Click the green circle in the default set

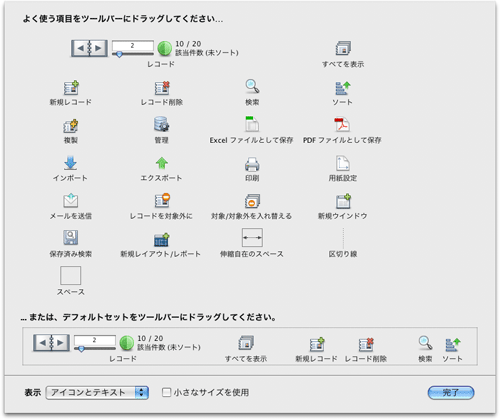127,343
